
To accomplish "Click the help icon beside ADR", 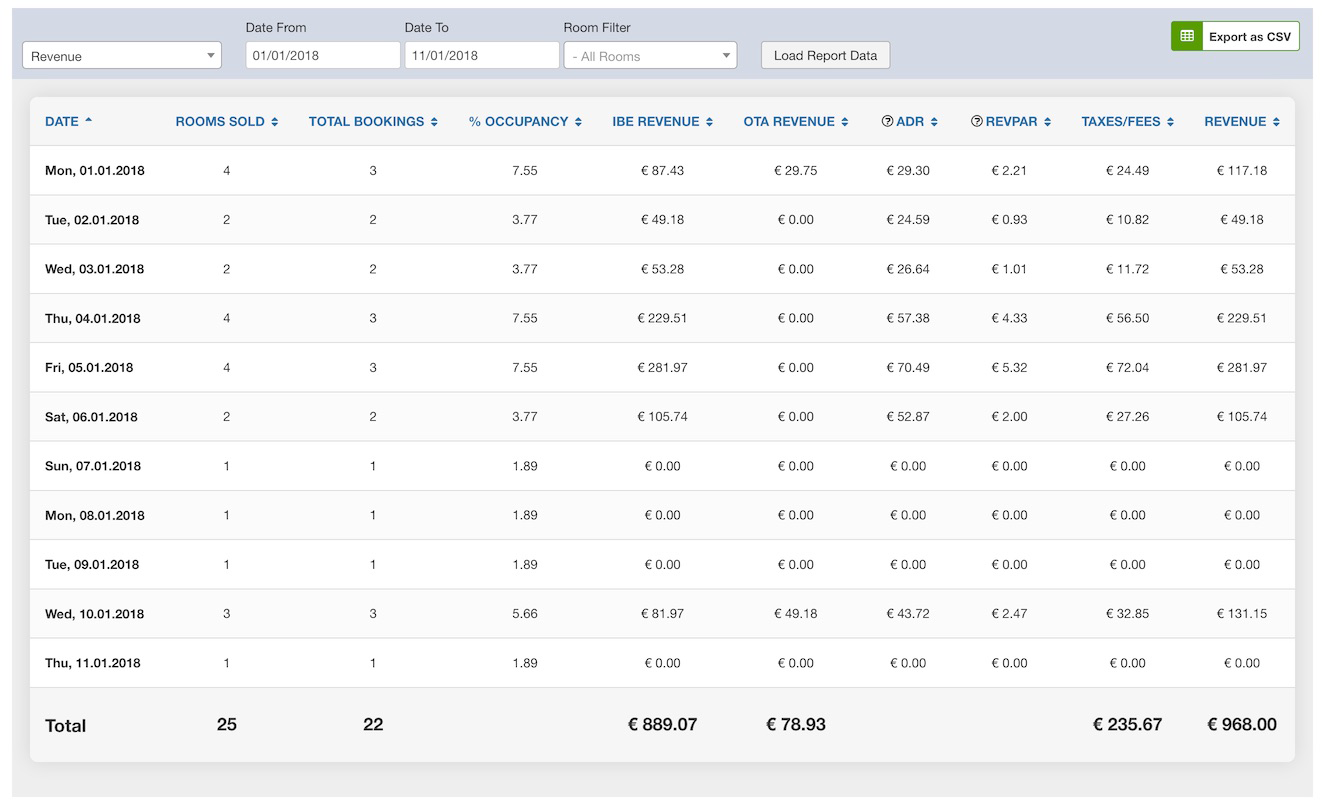I will point(887,122).
